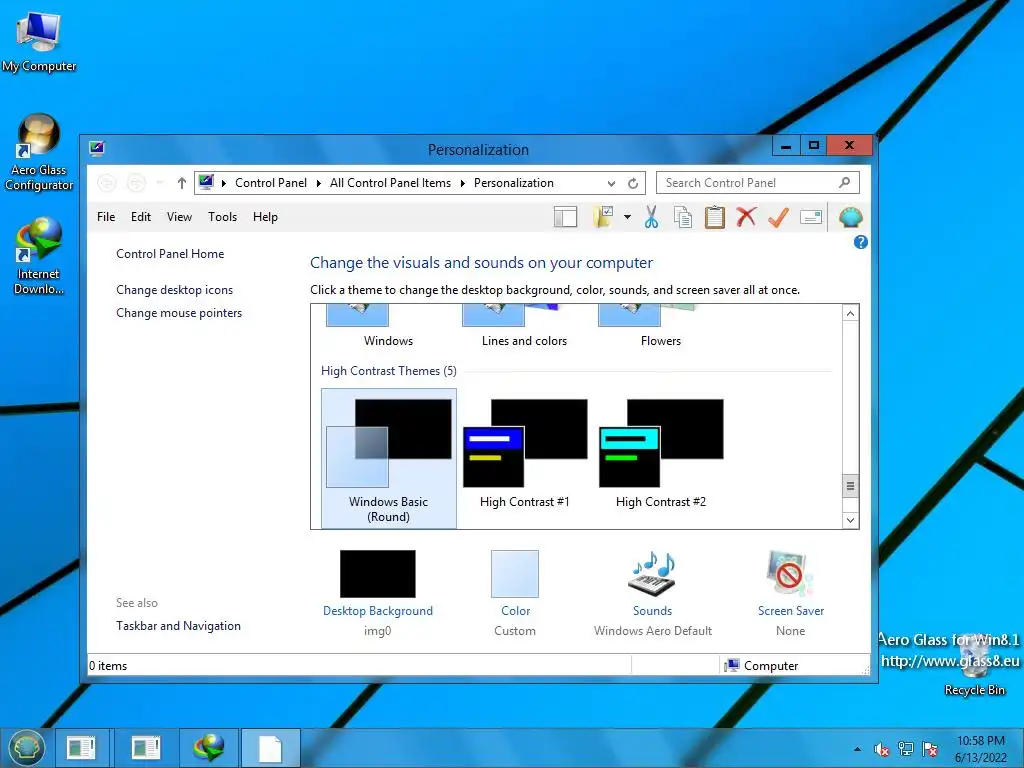The width and height of the screenshot is (1024, 768).
Task: Click the Action Center flag tray icon
Action: pos(930,749)
